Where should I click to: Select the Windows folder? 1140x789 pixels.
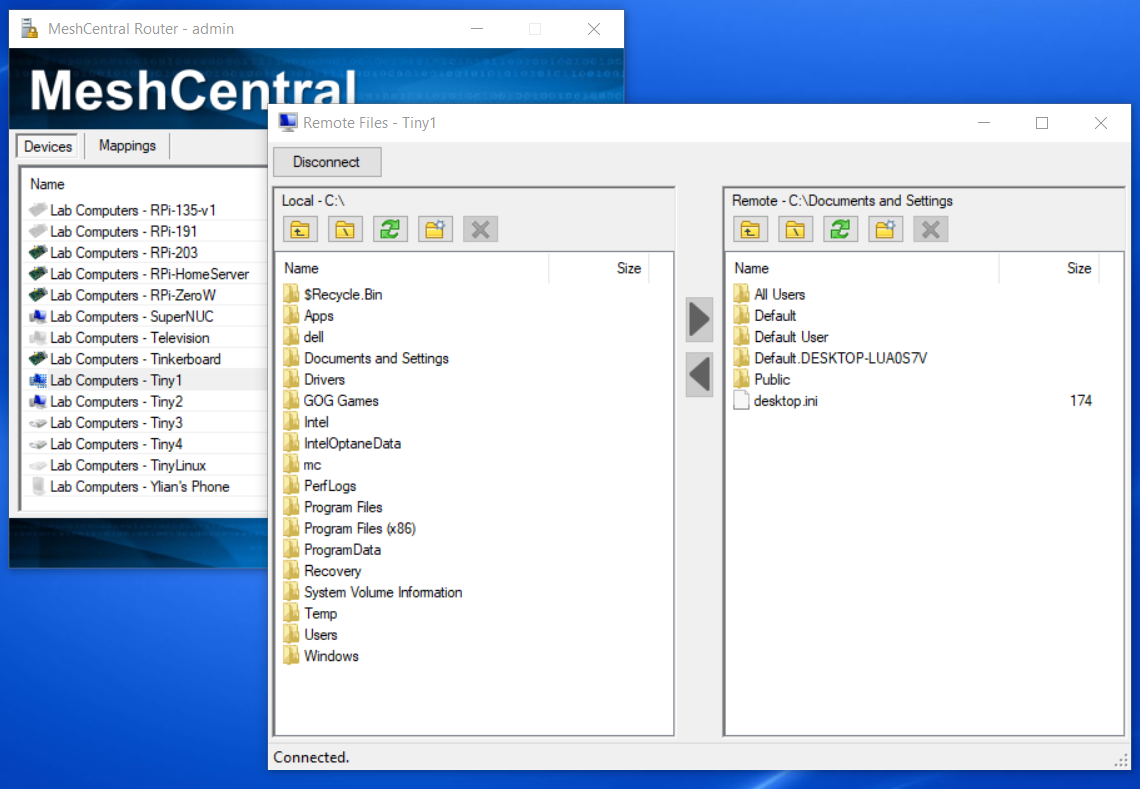pos(321,656)
